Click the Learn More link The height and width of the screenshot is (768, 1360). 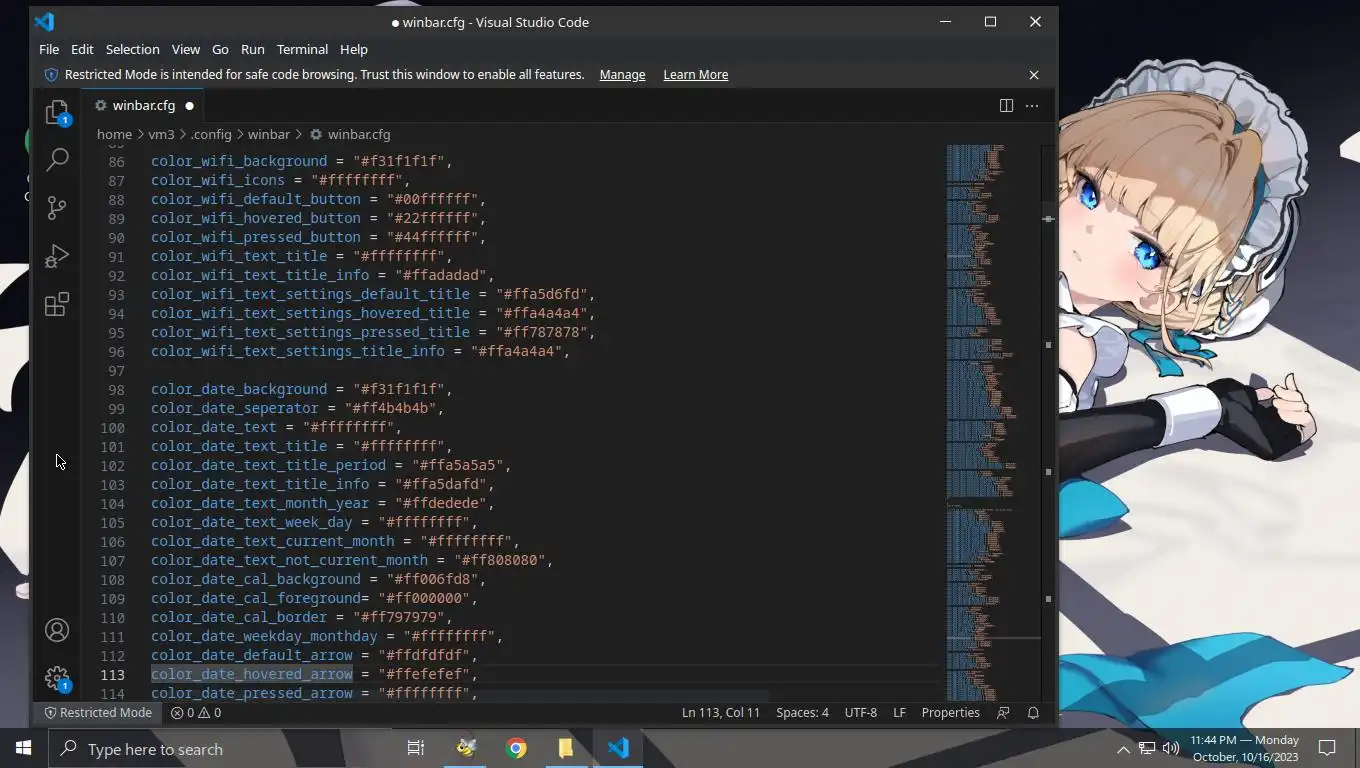695,75
